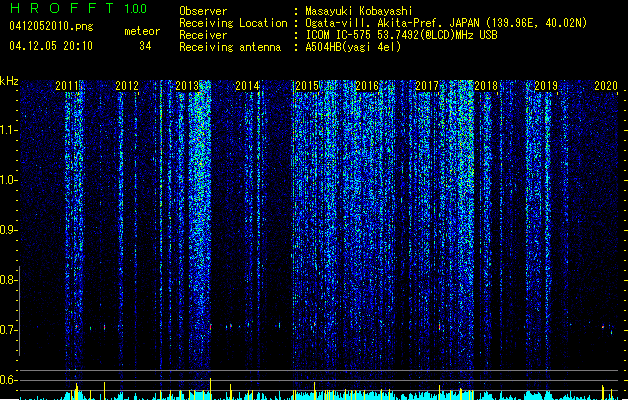Click the Receiving antenna label
629x400 pixels.
click(230, 47)
